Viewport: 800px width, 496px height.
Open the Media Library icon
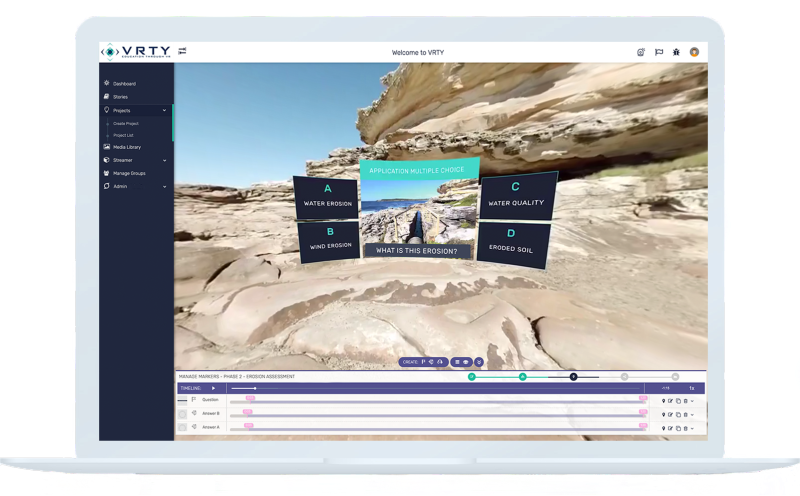[107, 147]
